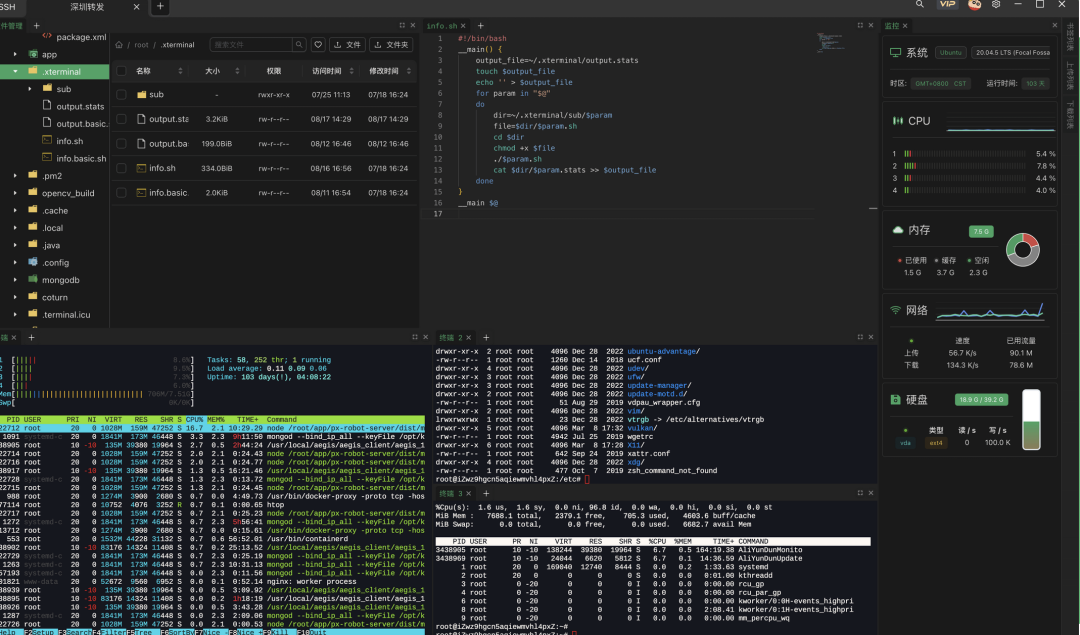Close the 深圳转发 session tab
This screenshot has width=1080, height=635.
[136, 7]
